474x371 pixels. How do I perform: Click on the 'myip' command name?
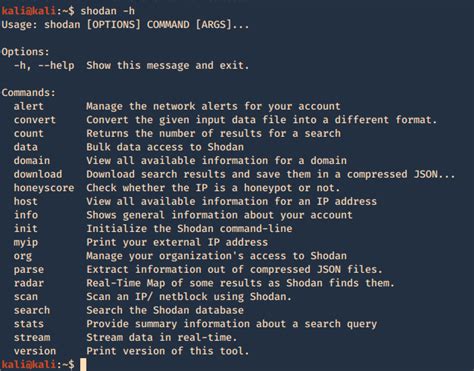coord(26,243)
